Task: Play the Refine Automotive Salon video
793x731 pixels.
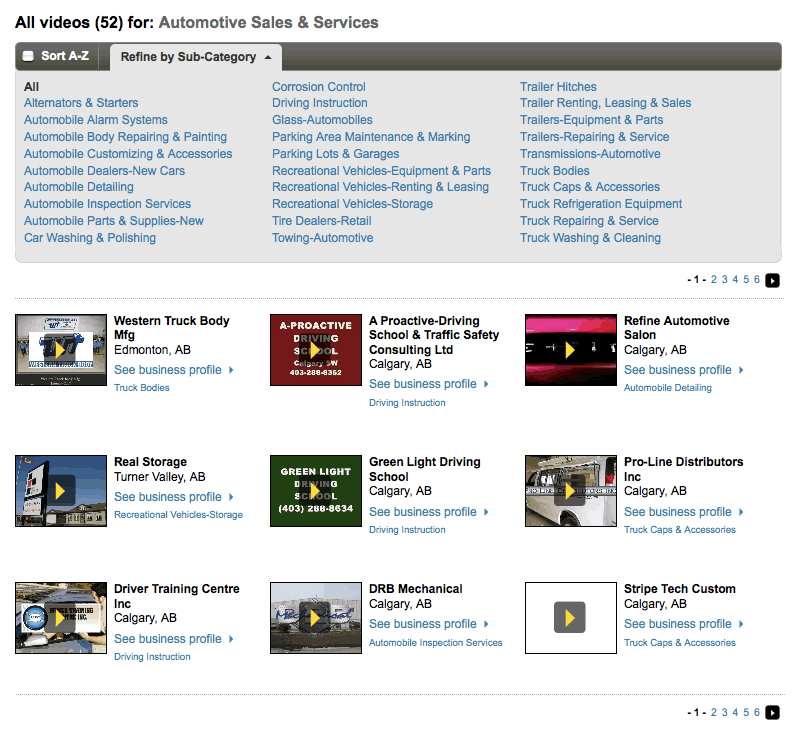Action: [570, 350]
